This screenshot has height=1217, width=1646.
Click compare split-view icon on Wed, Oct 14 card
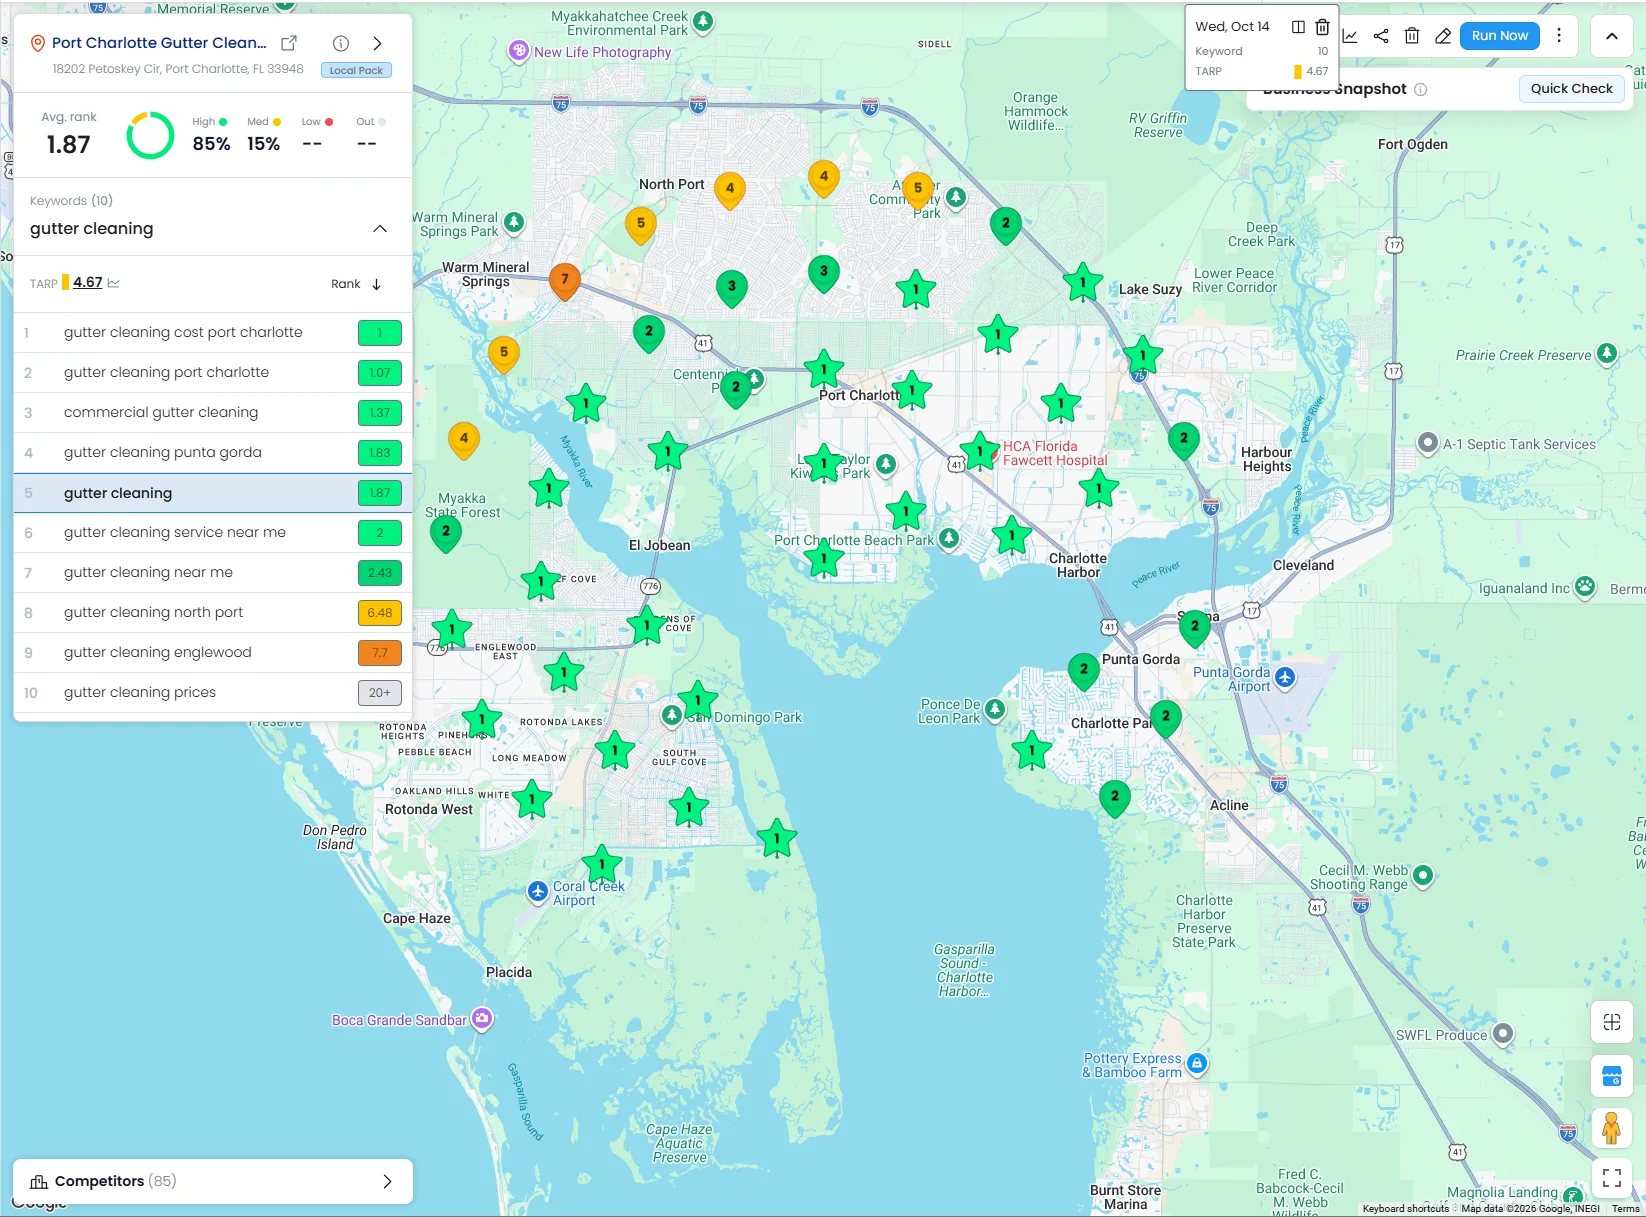click(x=1298, y=27)
